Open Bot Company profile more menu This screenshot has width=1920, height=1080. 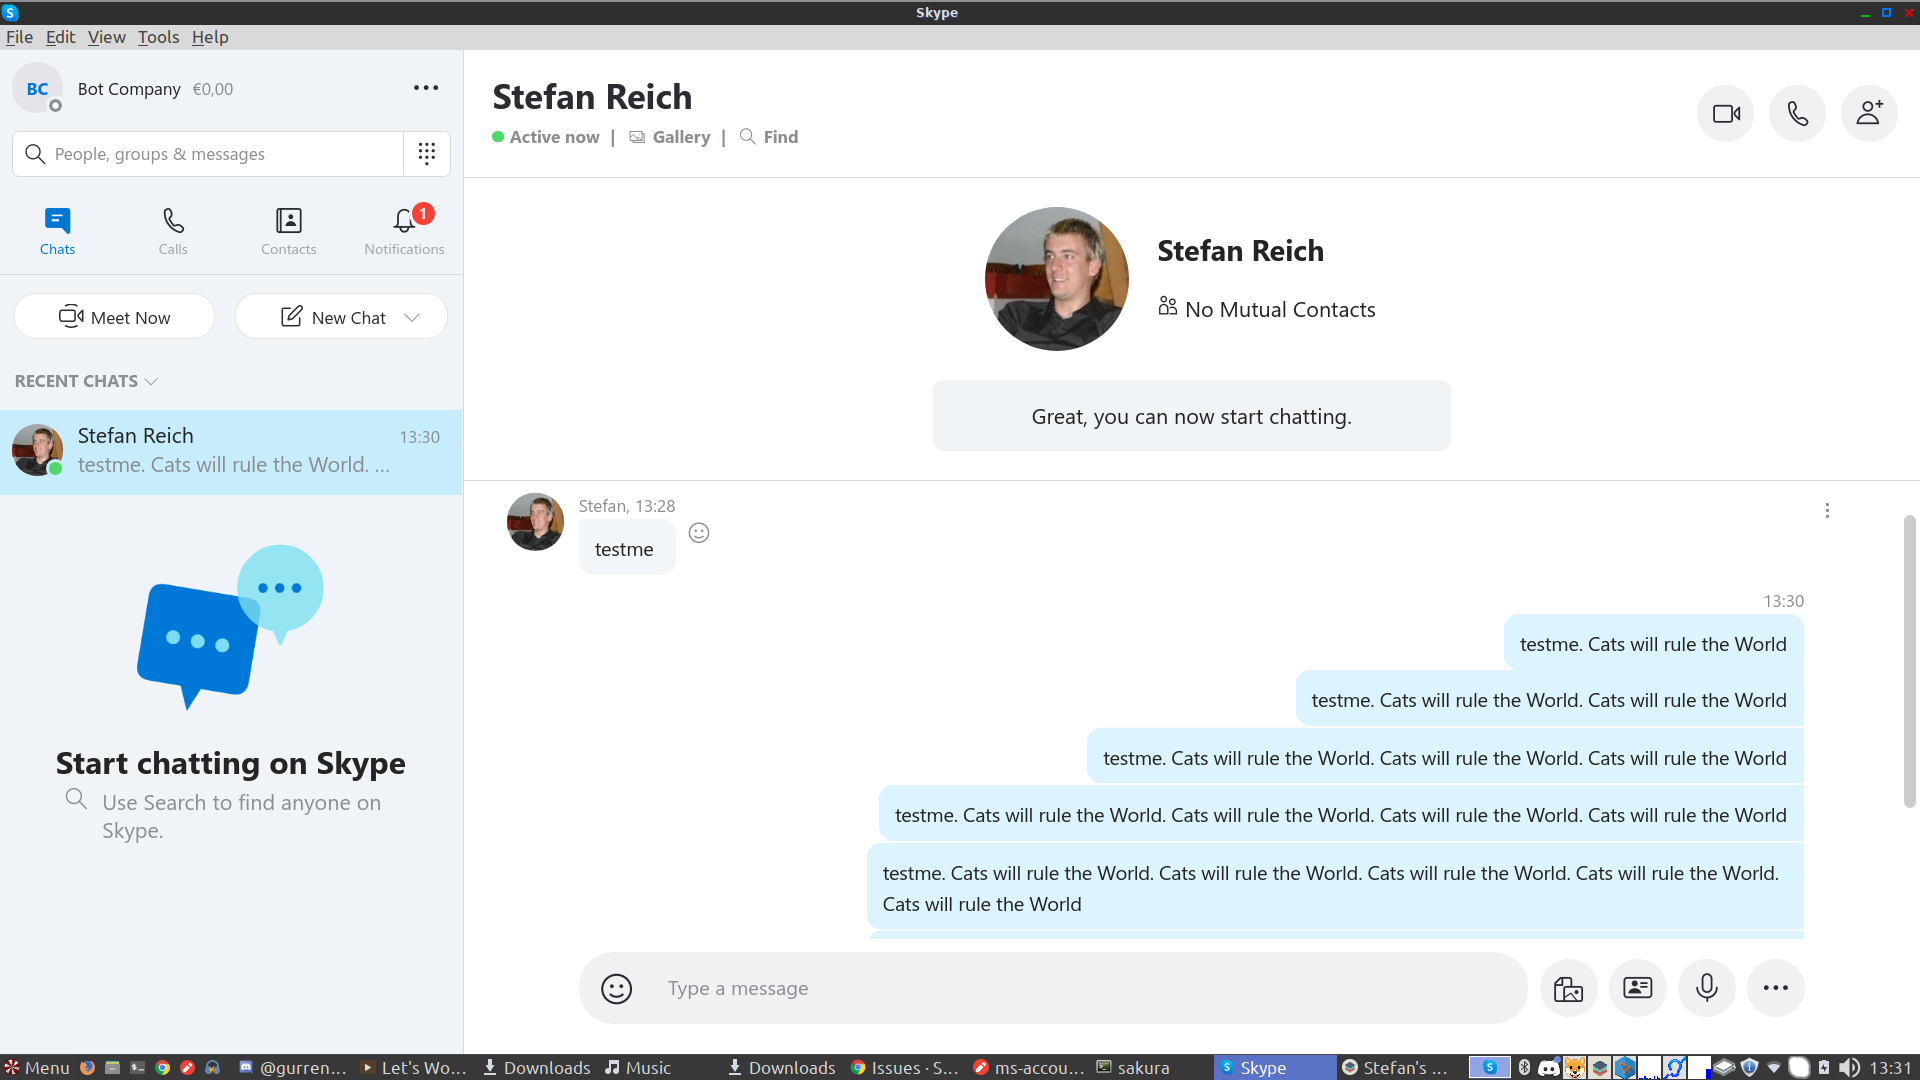coord(426,88)
